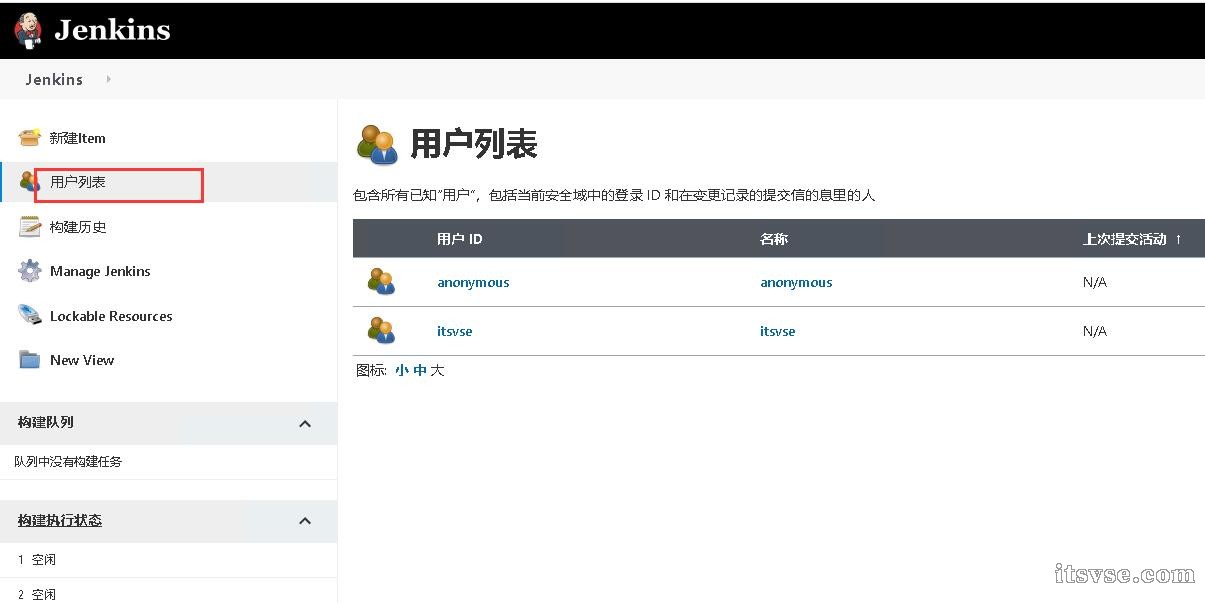Select icon size 大
1205x603 pixels.
point(437,370)
